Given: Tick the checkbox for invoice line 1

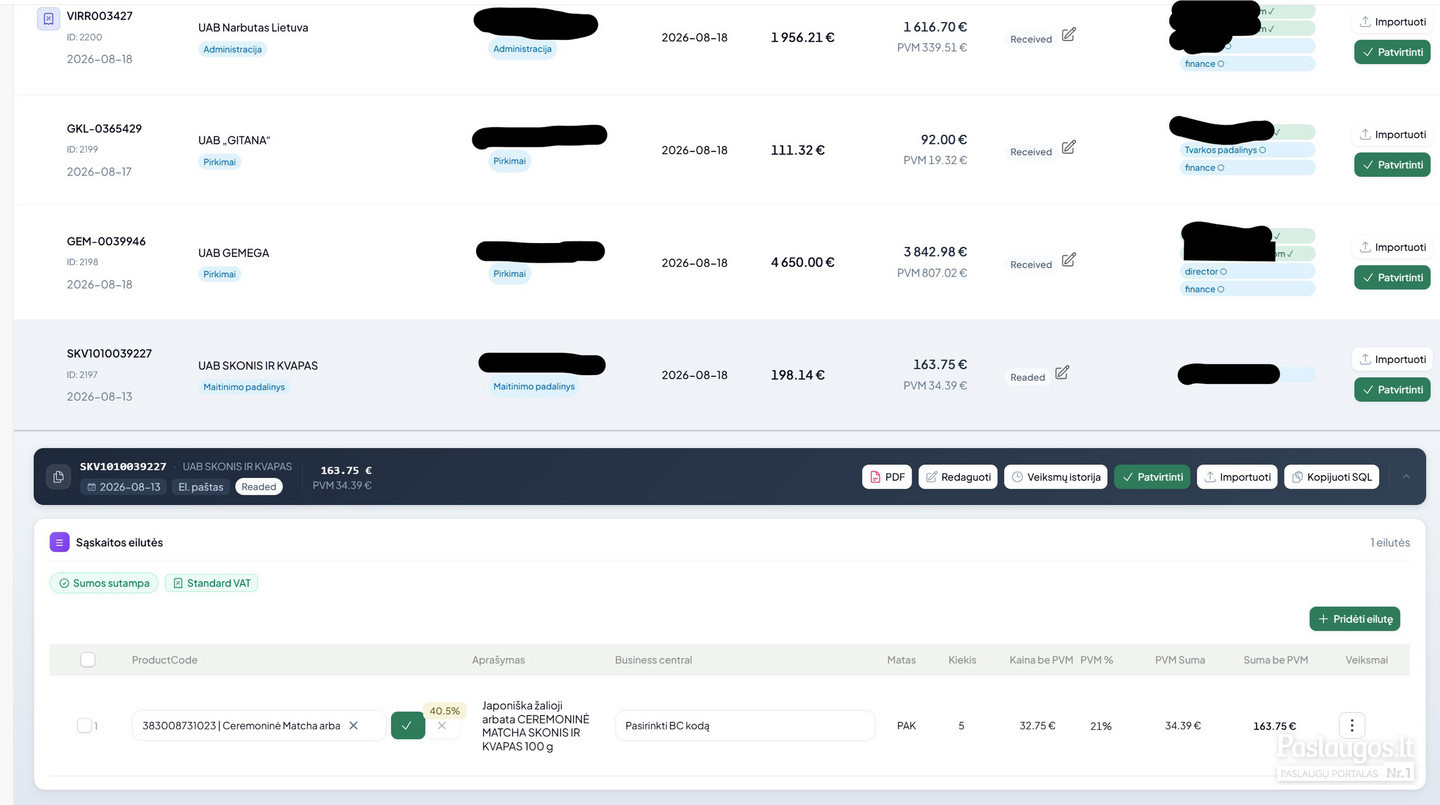Looking at the screenshot, I should [84, 726].
